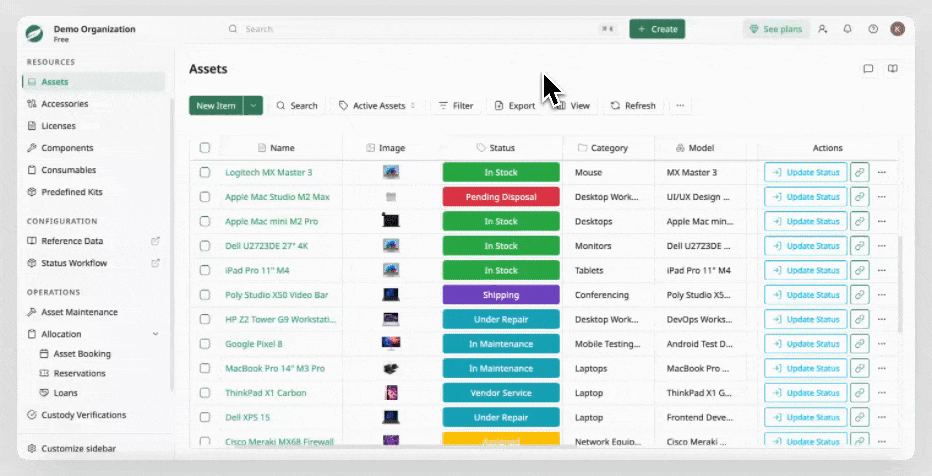The width and height of the screenshot is (932, 476).
Task: Click the purple Shipping status badge
Action: tap(501, 295)
